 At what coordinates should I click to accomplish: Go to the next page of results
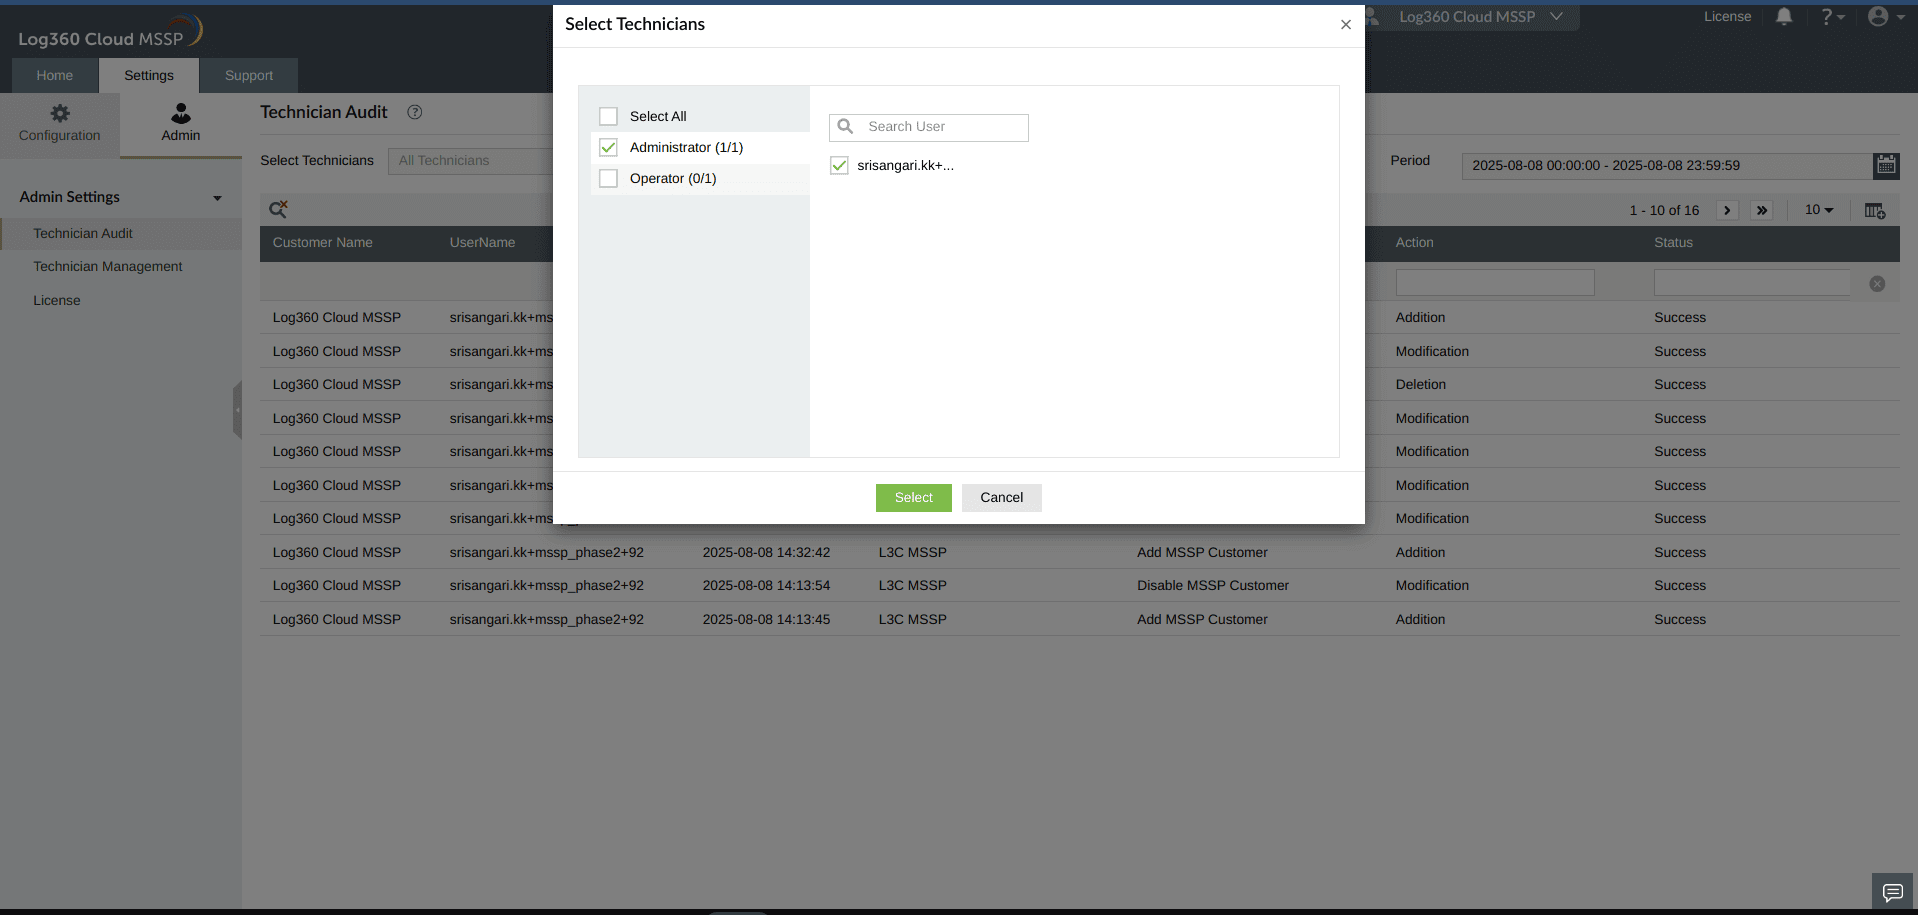[1727, 210]
